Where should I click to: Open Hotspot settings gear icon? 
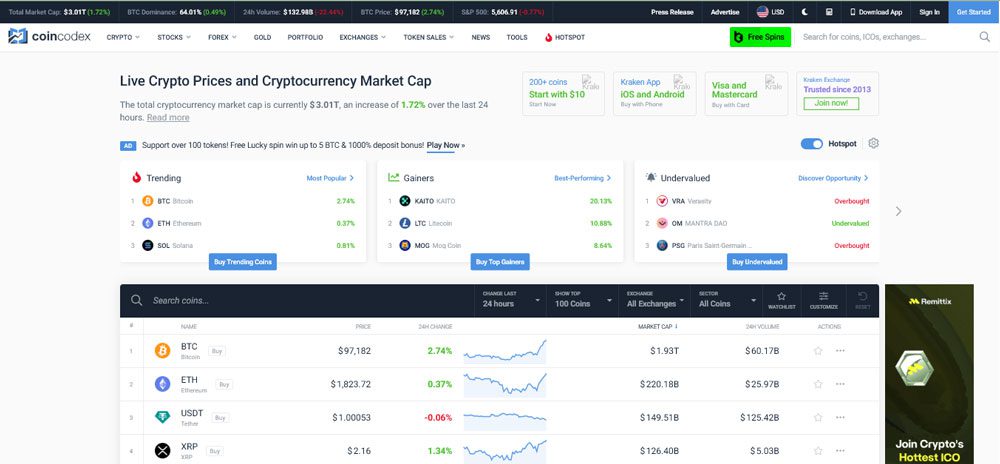pos(874,143)
